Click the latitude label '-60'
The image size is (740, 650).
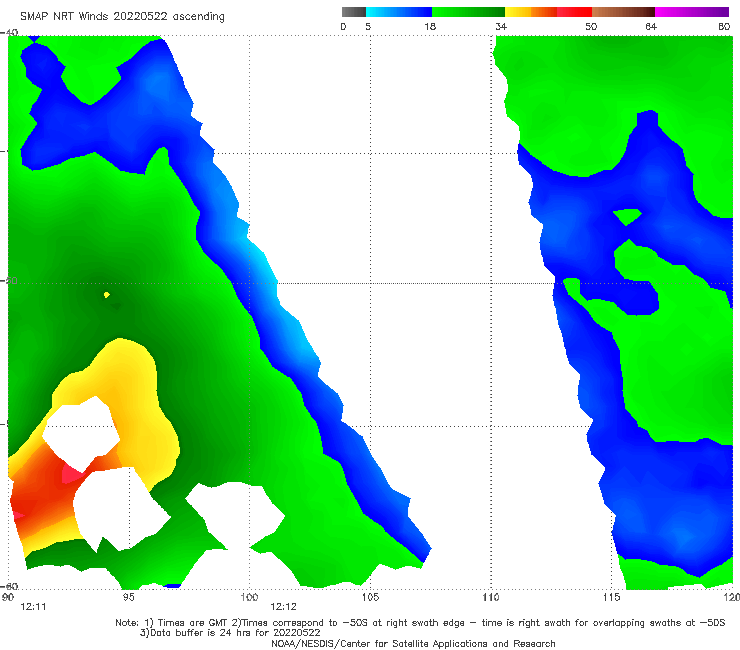point(9,586)
